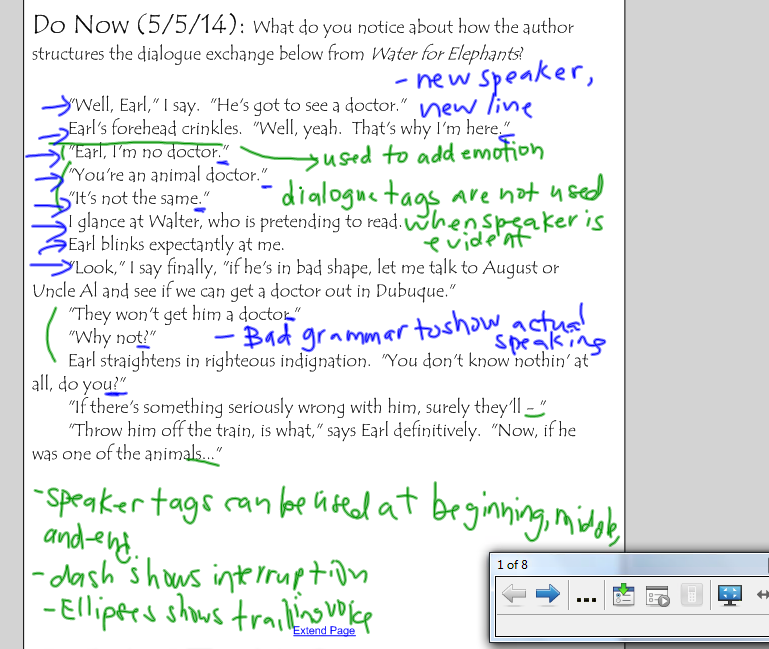The image size is (769, 649).
Task: Click the line "It's not the same."
Action: click(139, 198)
